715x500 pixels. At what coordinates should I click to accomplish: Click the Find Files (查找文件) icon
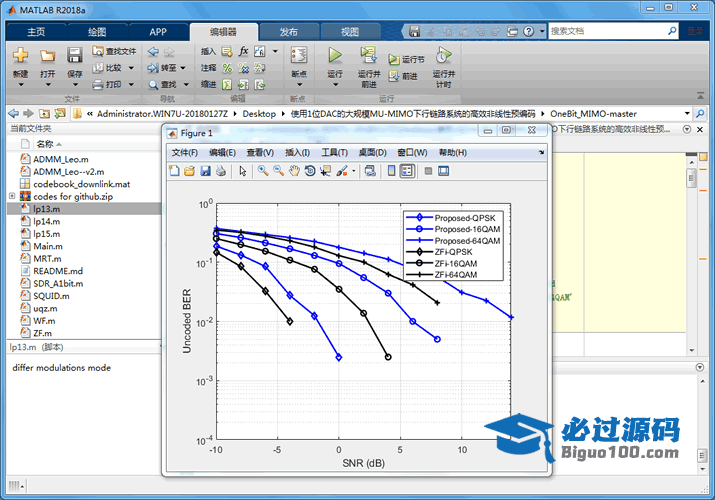97,51
